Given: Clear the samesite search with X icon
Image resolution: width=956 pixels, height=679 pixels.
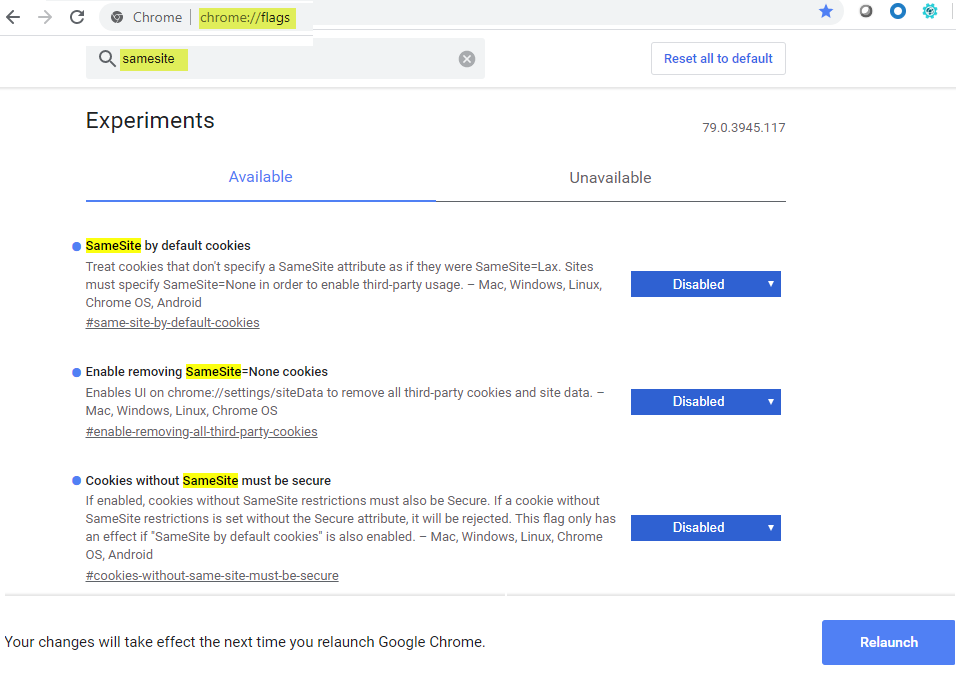Looking at the screenshot, I should coord(467,59).
